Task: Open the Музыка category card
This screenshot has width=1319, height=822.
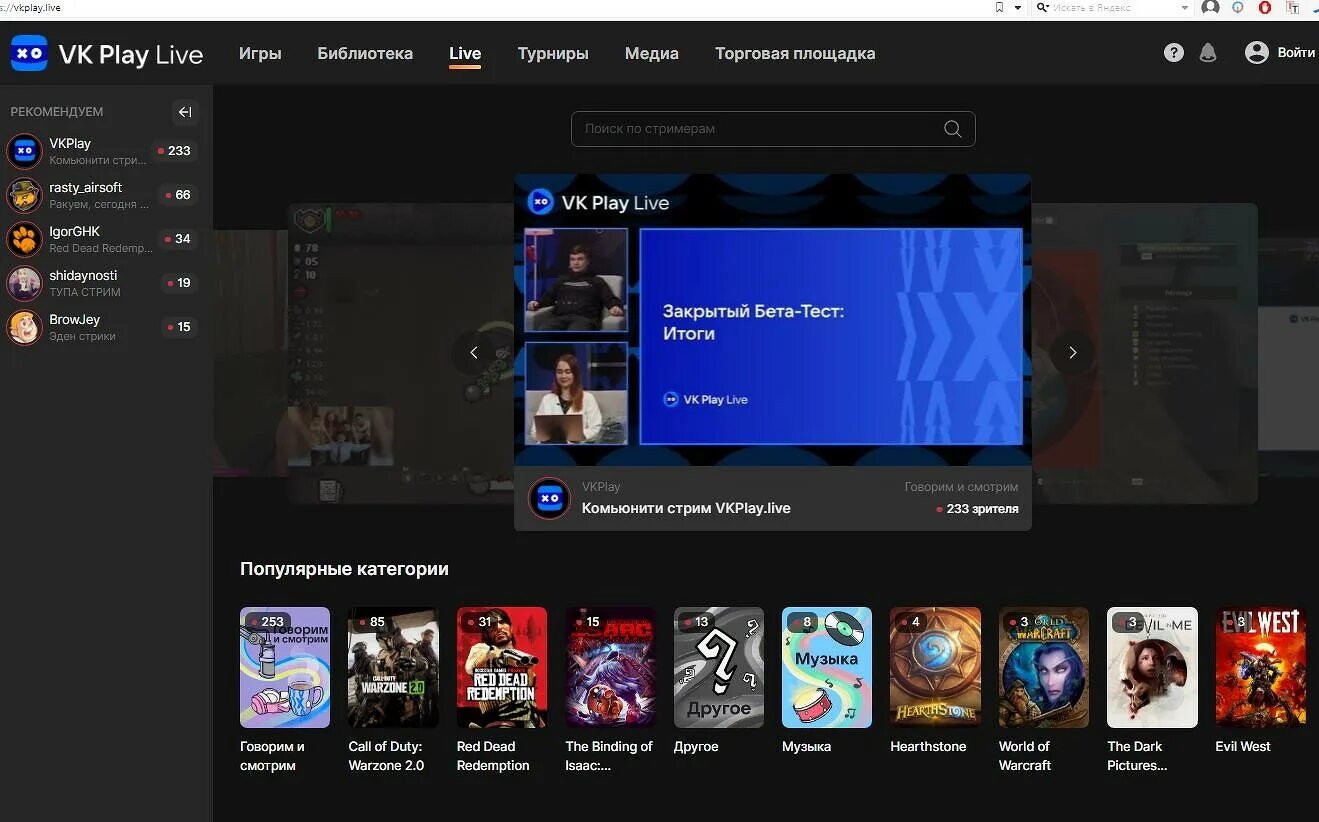Action: pos(827,667)
